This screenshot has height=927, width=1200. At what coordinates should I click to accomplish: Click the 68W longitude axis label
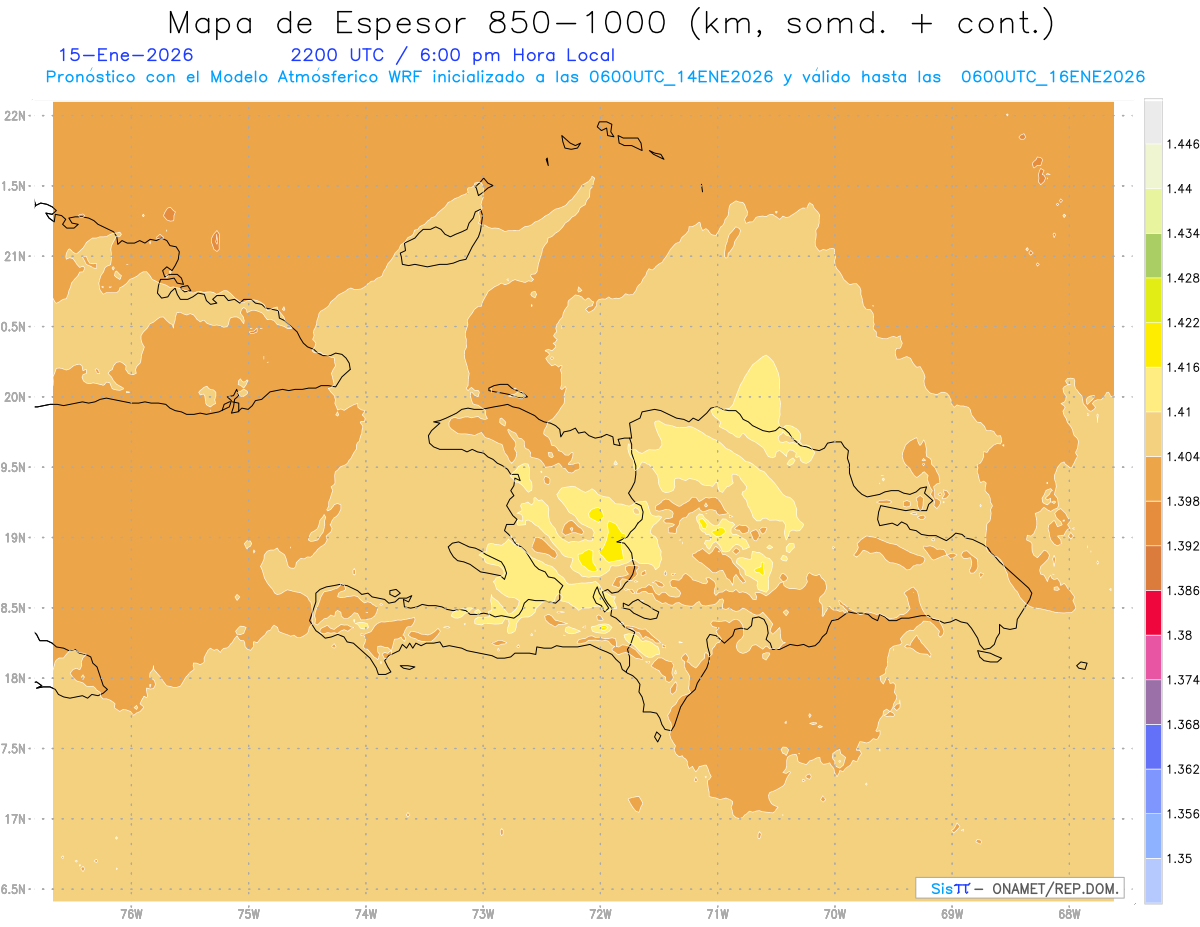pyautogui.click(x=1069, y=914)
